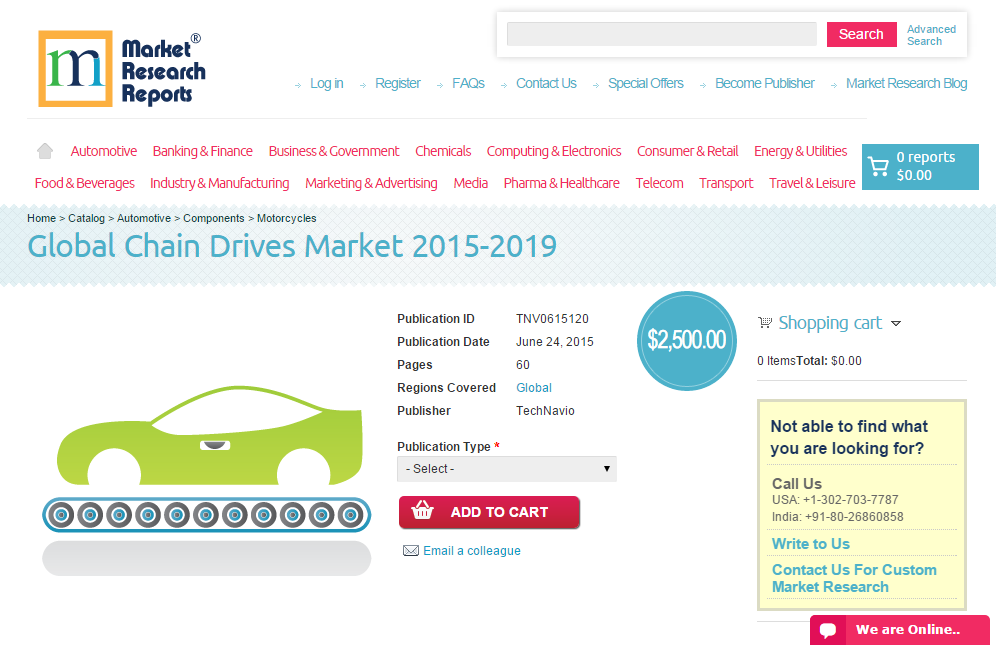Click the chat bubble icon on We are Online
Screen dimensions: 996x657
click(830, 630)
